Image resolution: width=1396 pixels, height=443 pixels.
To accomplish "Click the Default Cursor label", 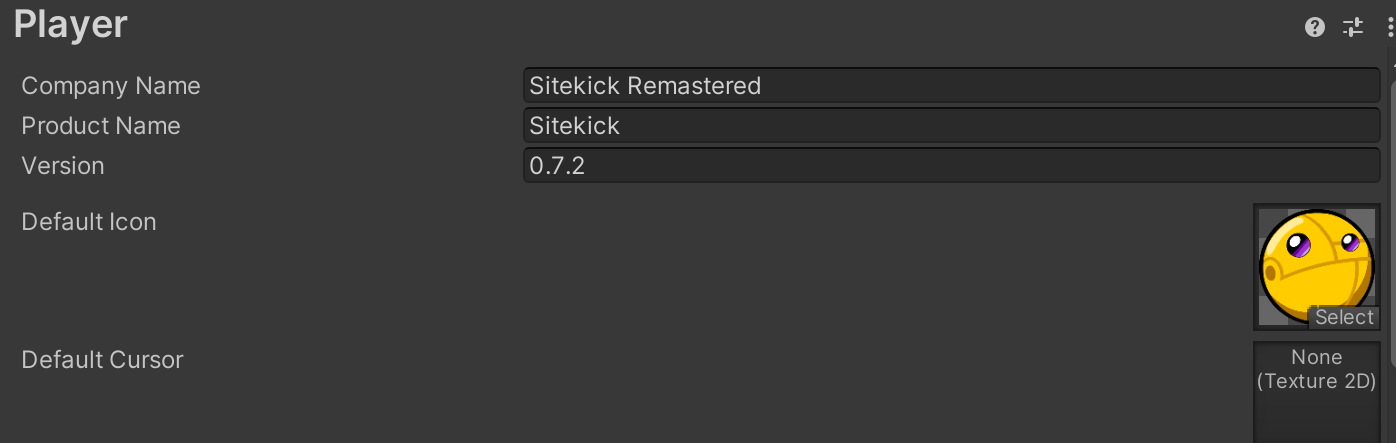I will pos(103,360).
